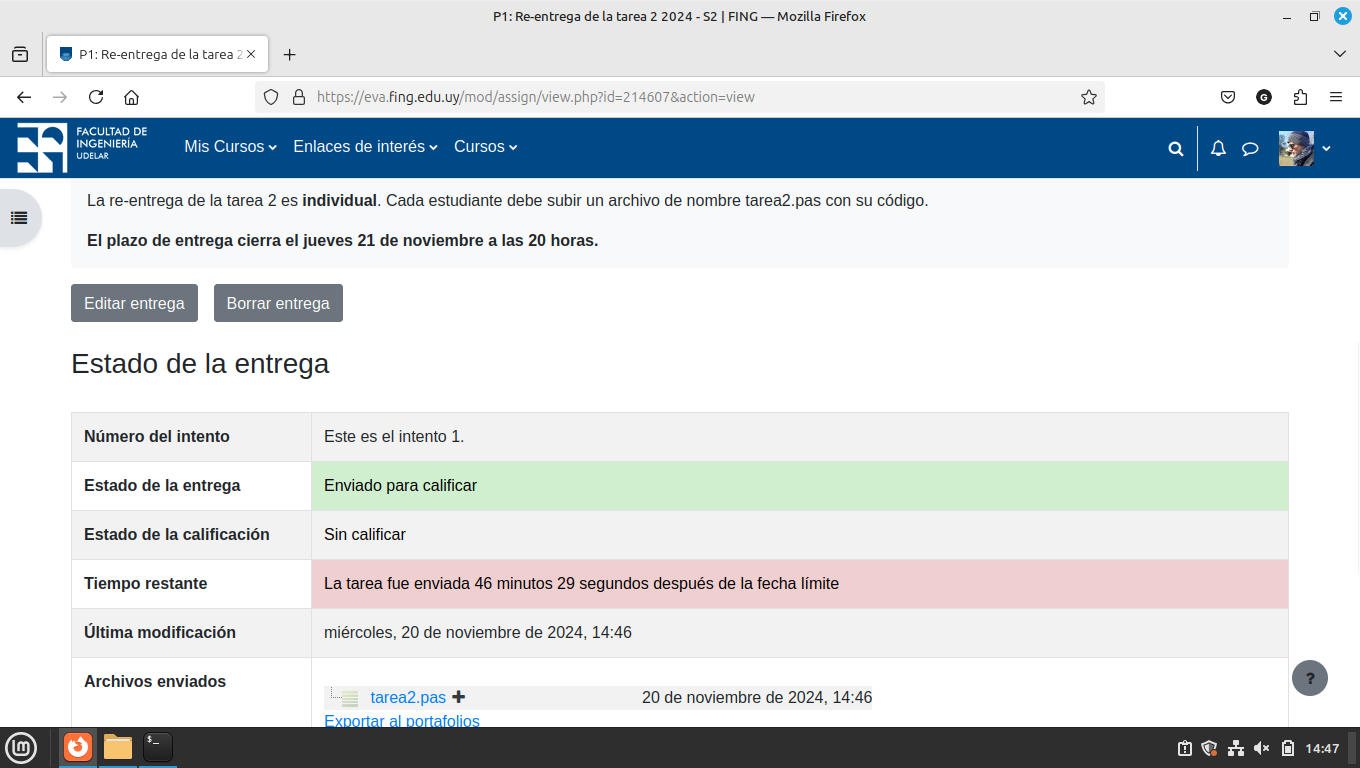1360x768 pixels.
Task: Select 'Última modificación' row label
Action: 160,632
